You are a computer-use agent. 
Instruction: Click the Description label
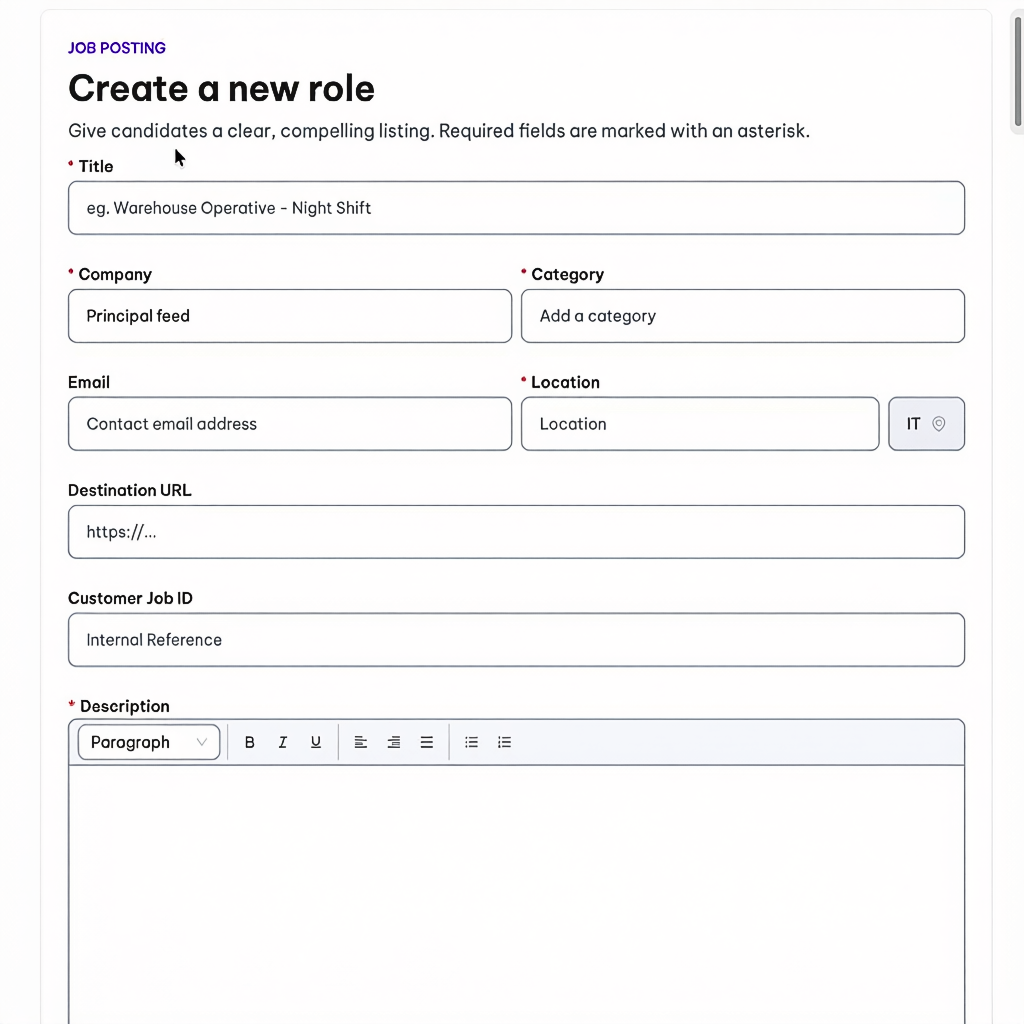click(124, 707)
